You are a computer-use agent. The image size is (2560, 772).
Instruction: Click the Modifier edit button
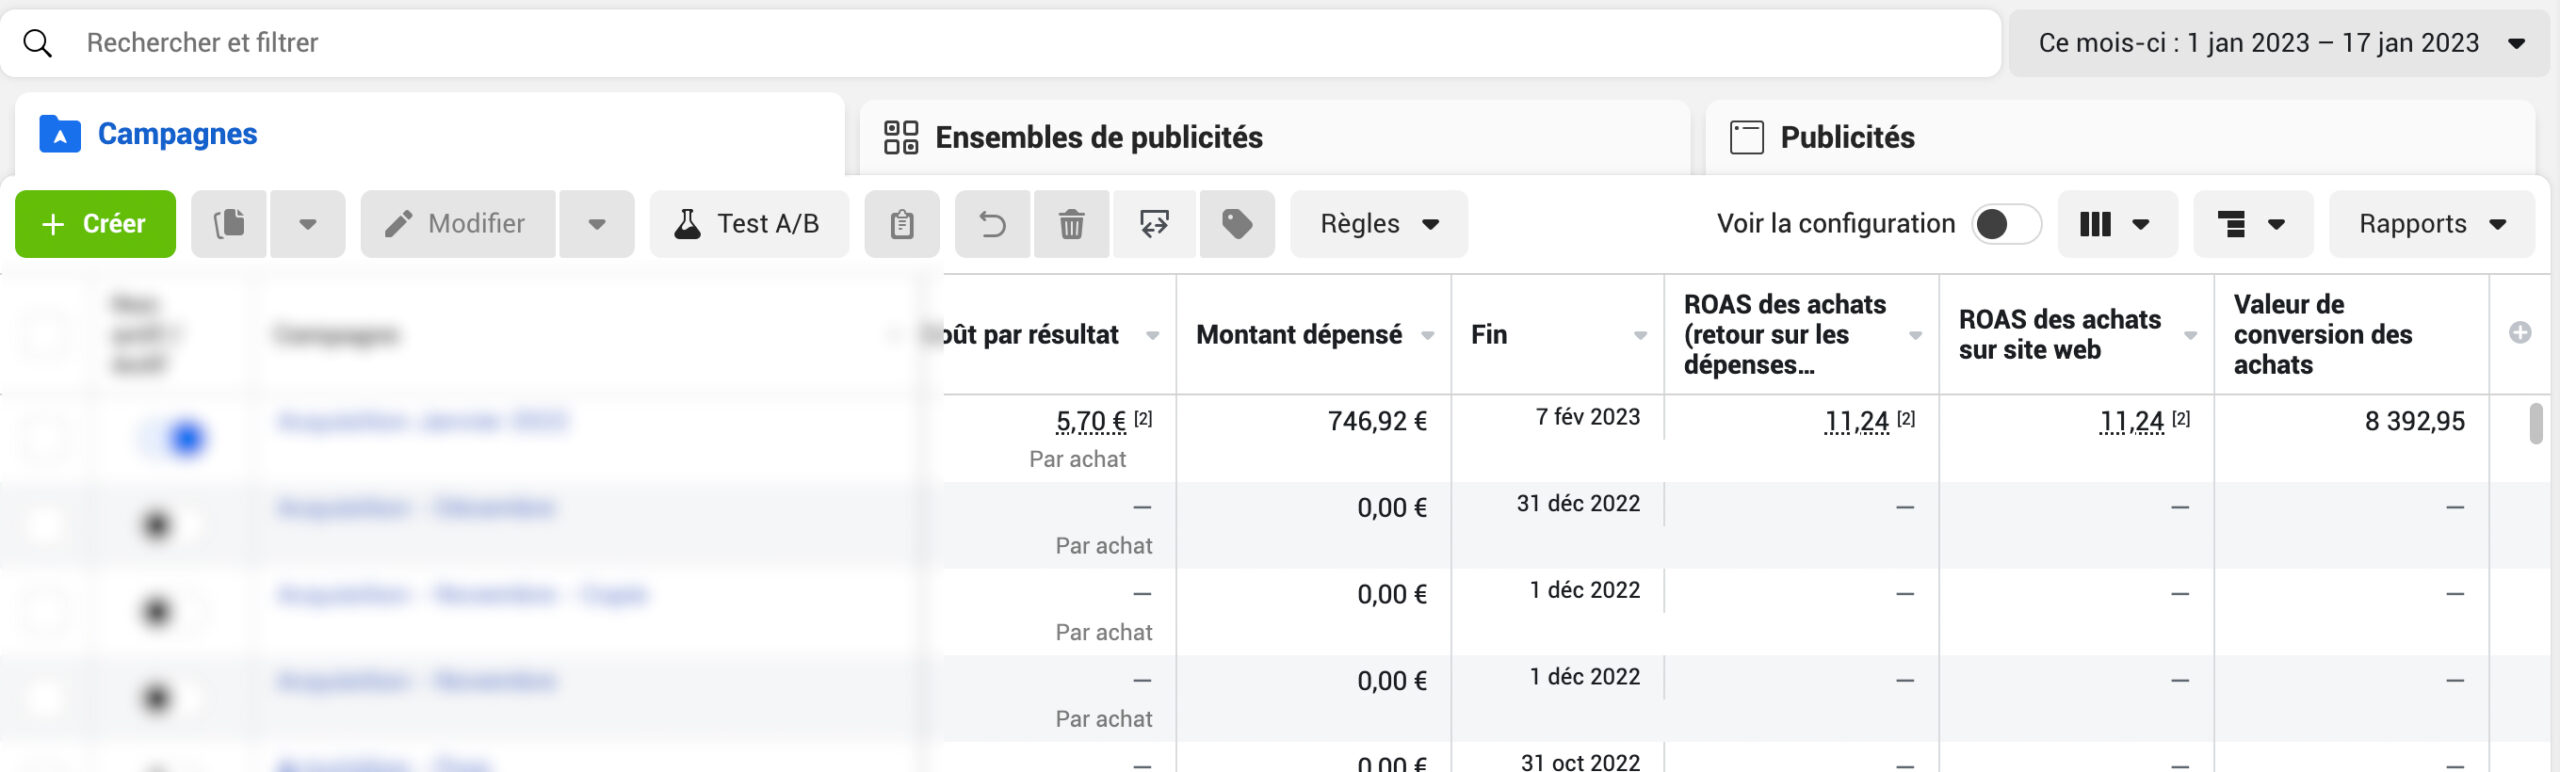tap(458, 224)
